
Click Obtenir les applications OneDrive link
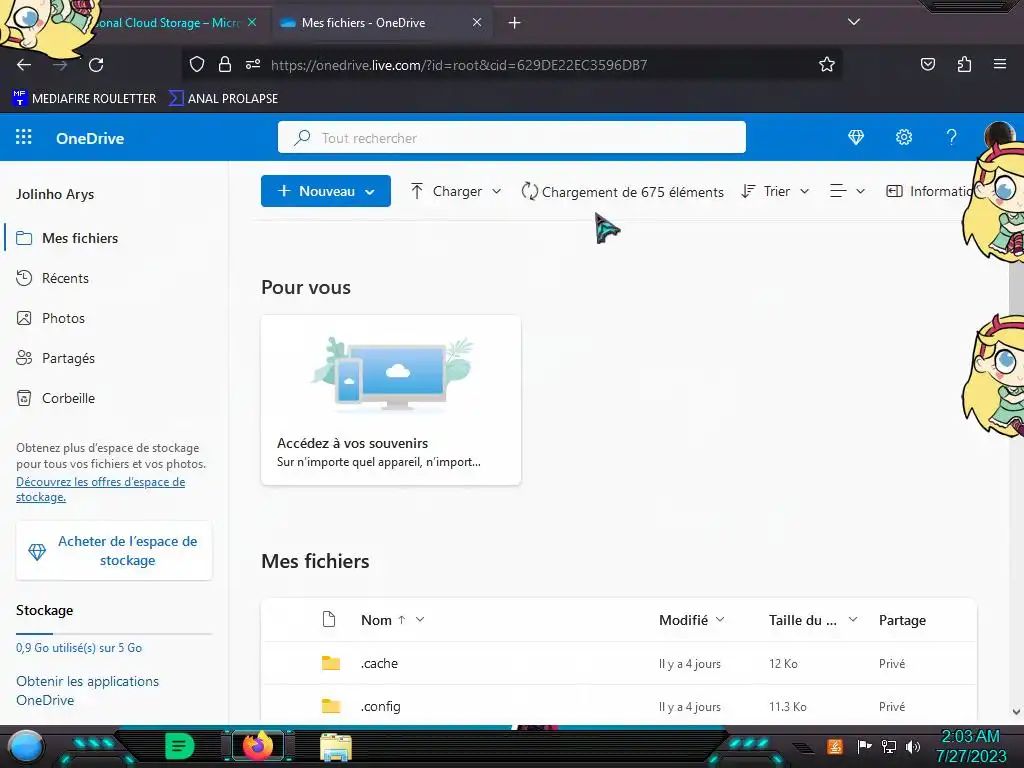pos(88,690)
